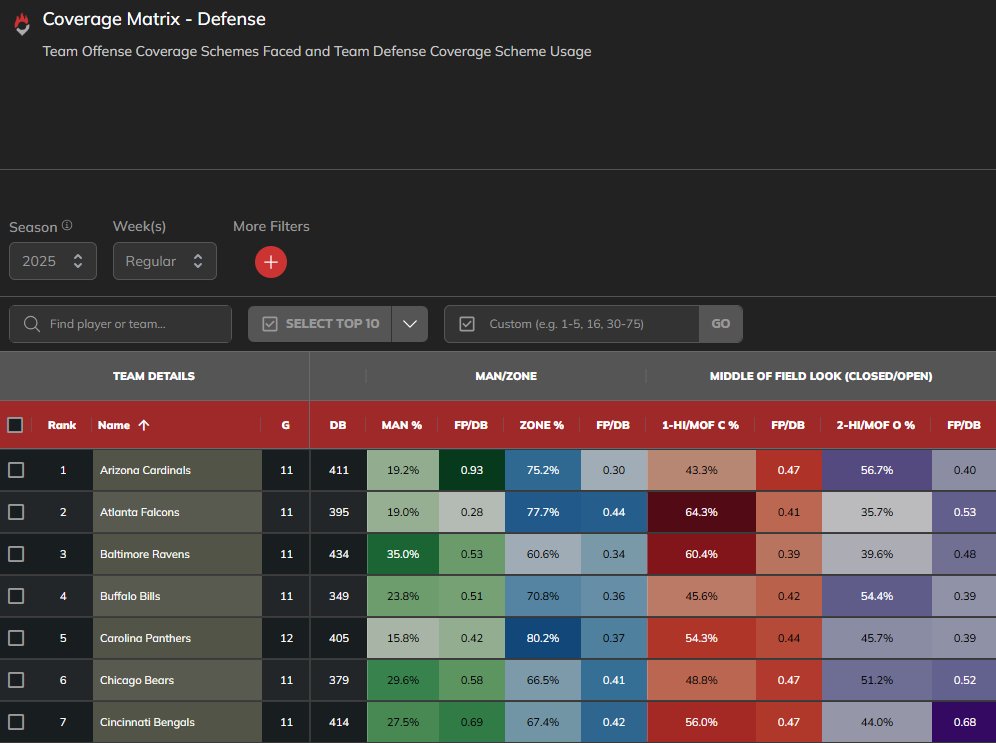Click the red plus More Filters button

271,262
